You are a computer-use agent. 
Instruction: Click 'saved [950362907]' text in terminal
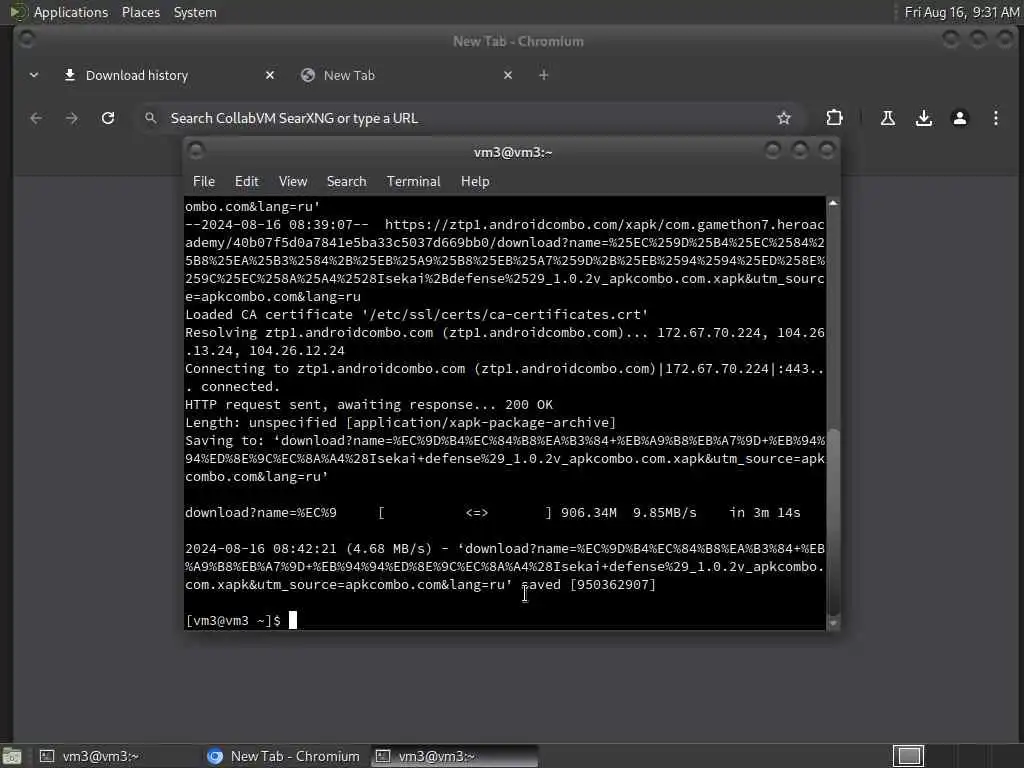click(x=588, y=584)
